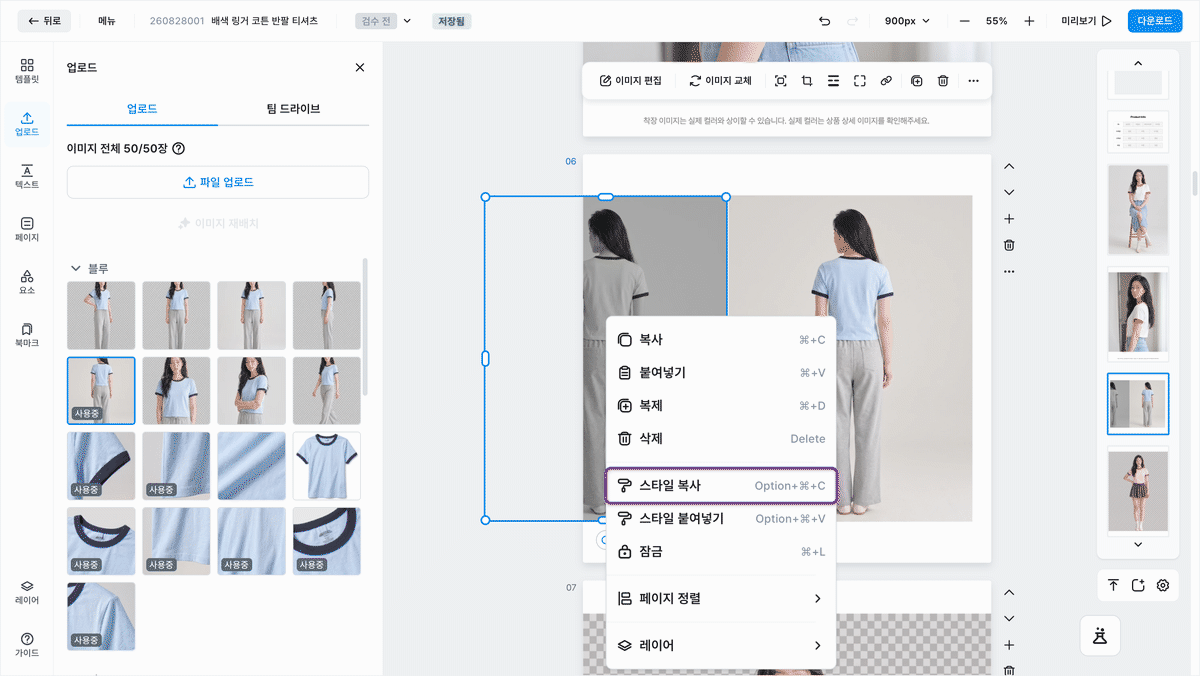Open the 요소 sidebar panel
The height and width of the screenshot is (676, 1200).
[x=27, y=282]
